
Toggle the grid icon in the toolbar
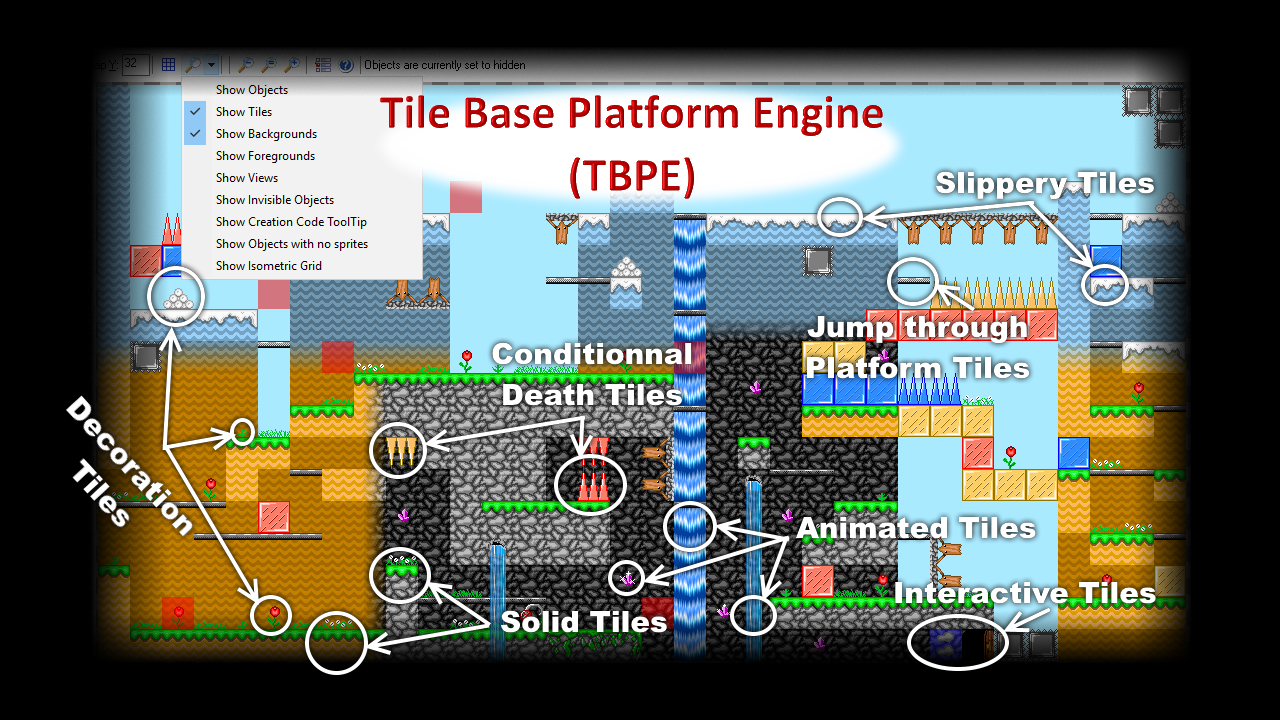pos(169,65)
